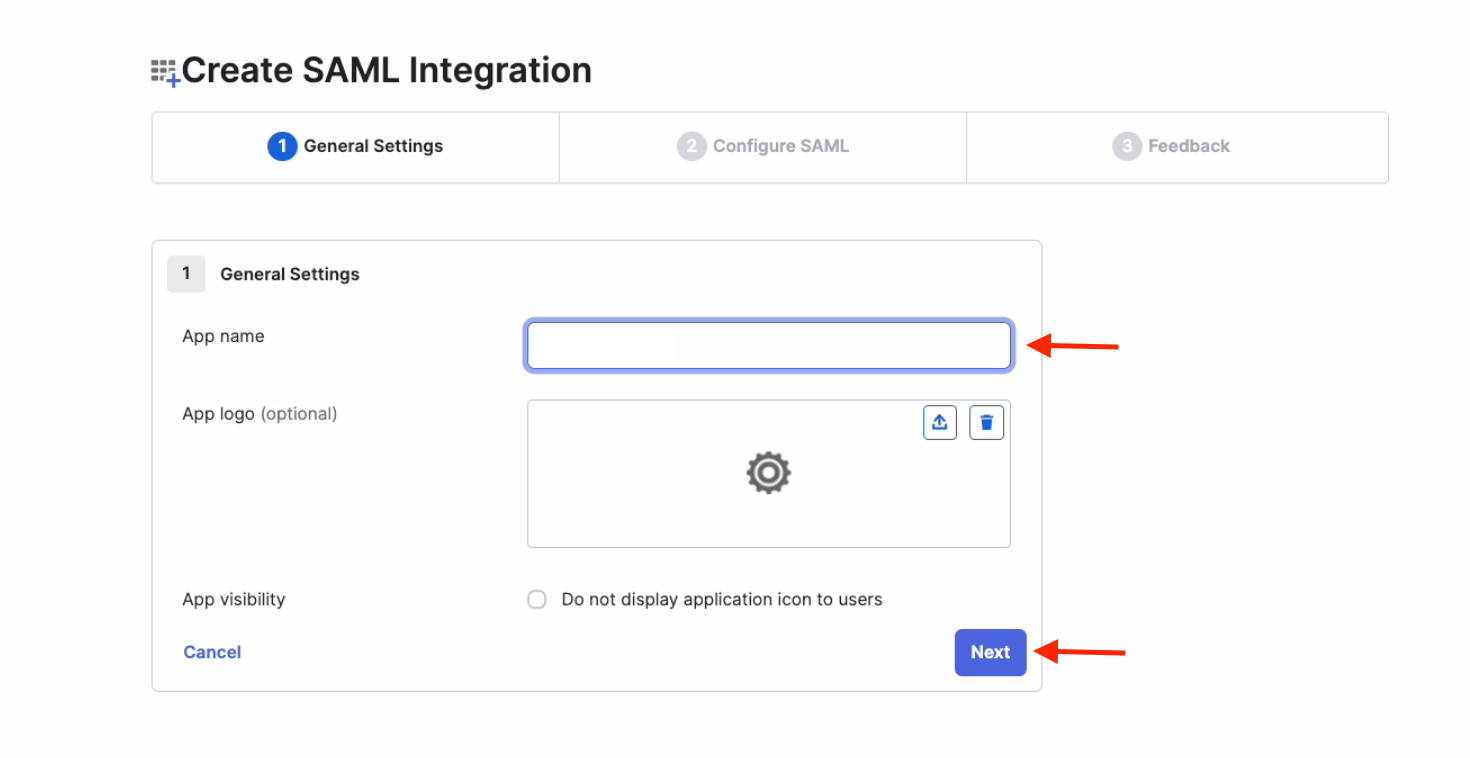Click the "App visibility" label

(x=233, y=600)
